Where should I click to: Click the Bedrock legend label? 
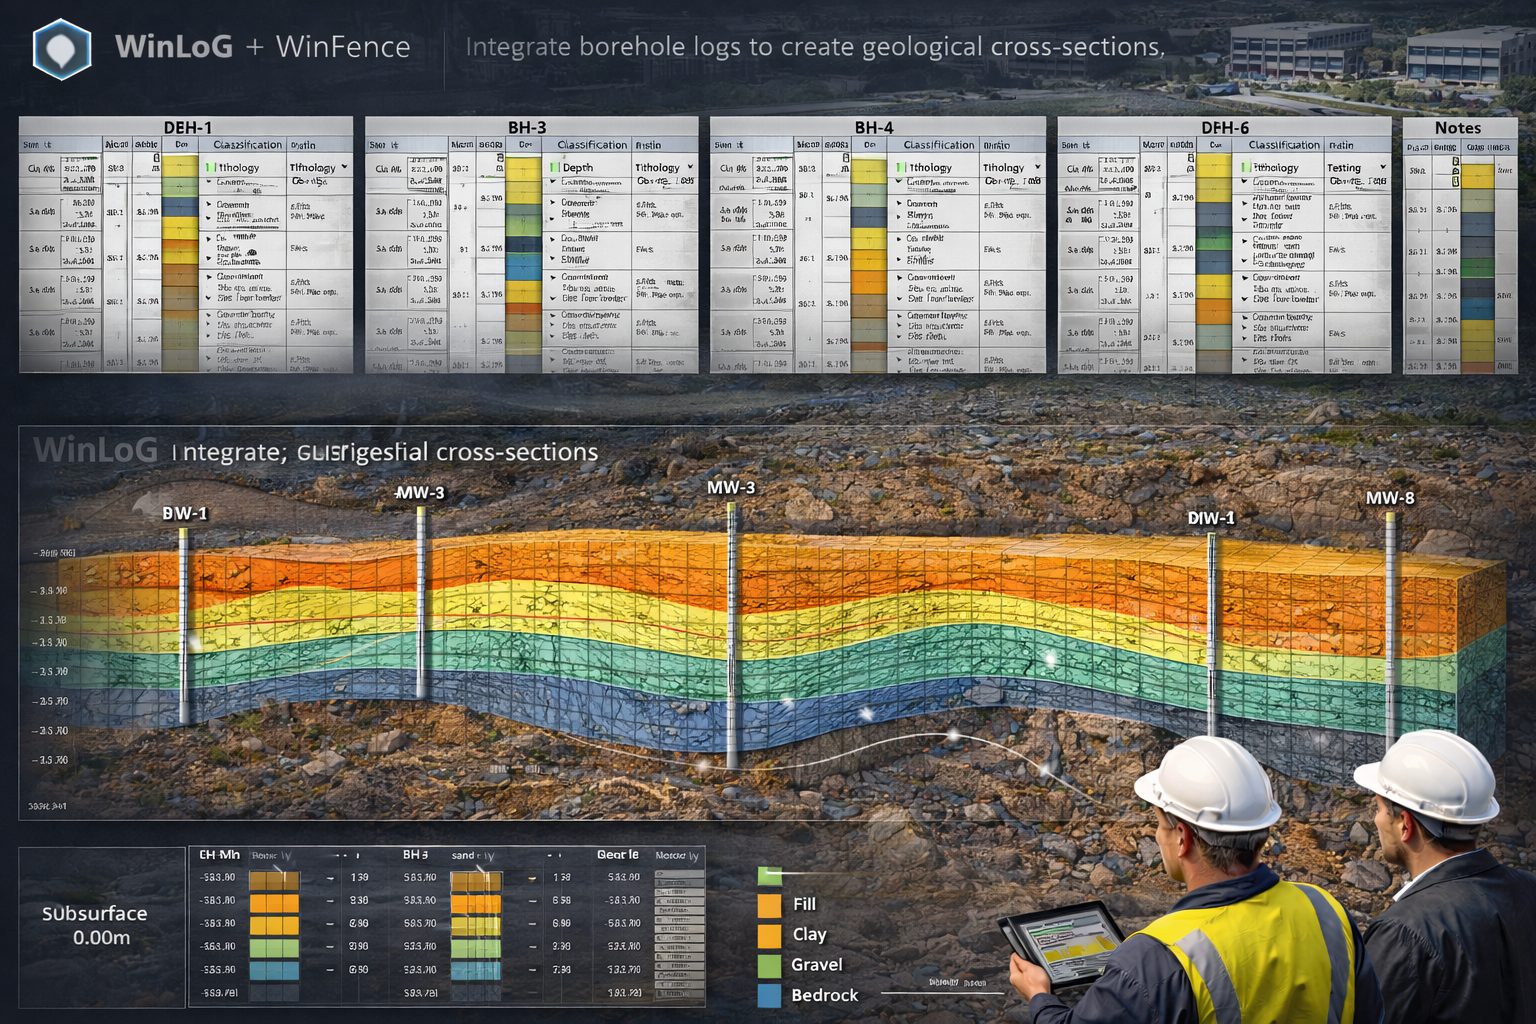(824, 994)
